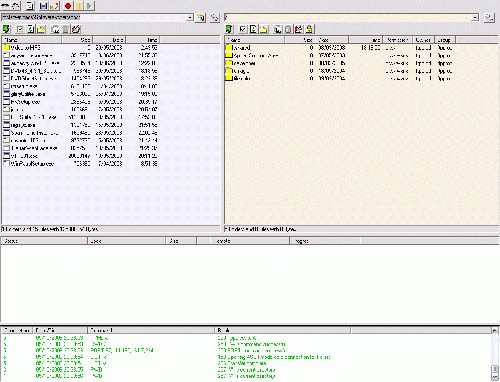Sort the right pane by the Name column
This screenshot has height=382, width=500.
255,40
